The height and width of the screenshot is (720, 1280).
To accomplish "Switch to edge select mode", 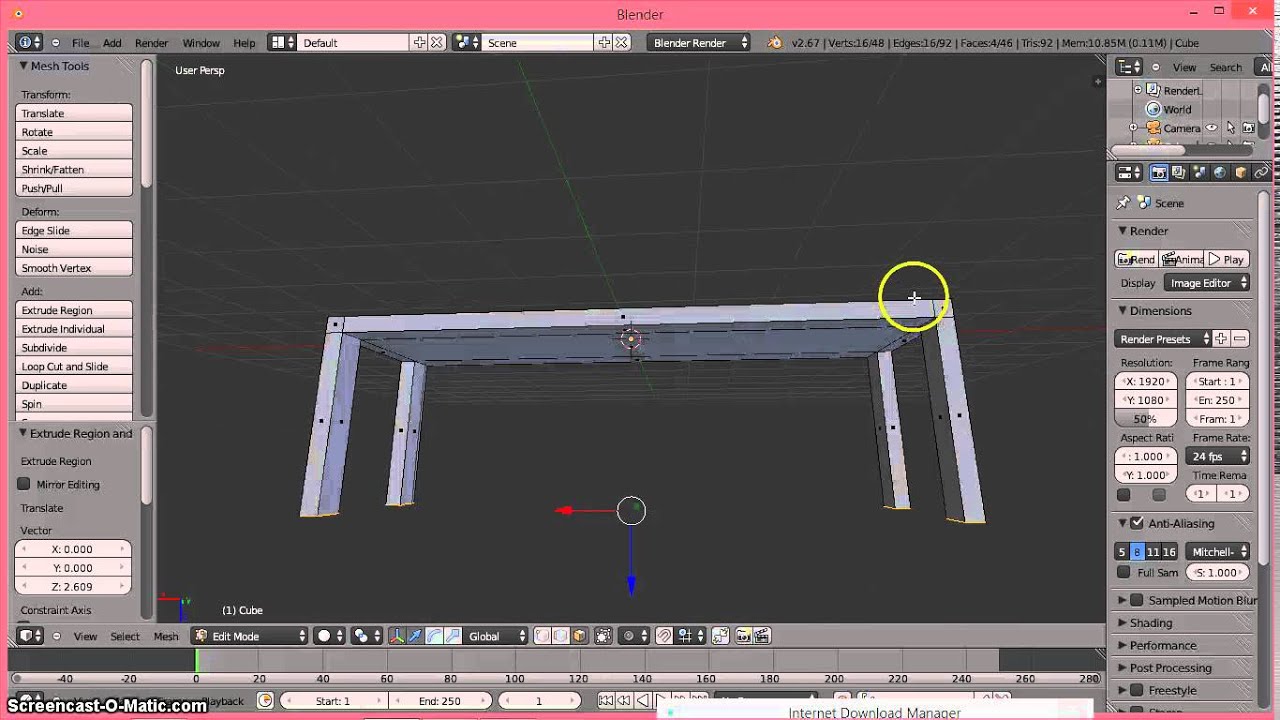I will tap(560, 636).
